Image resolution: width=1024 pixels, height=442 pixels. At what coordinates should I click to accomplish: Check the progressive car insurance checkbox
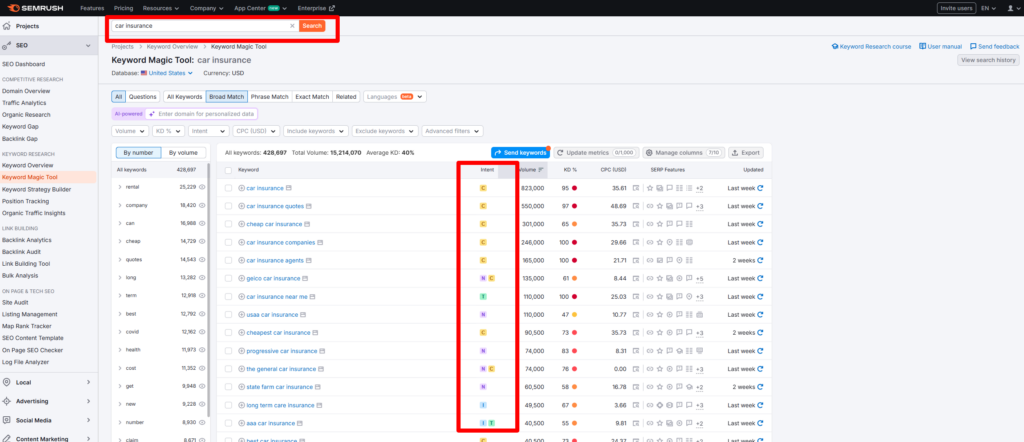pyautogui.click(x=228, y=351)
